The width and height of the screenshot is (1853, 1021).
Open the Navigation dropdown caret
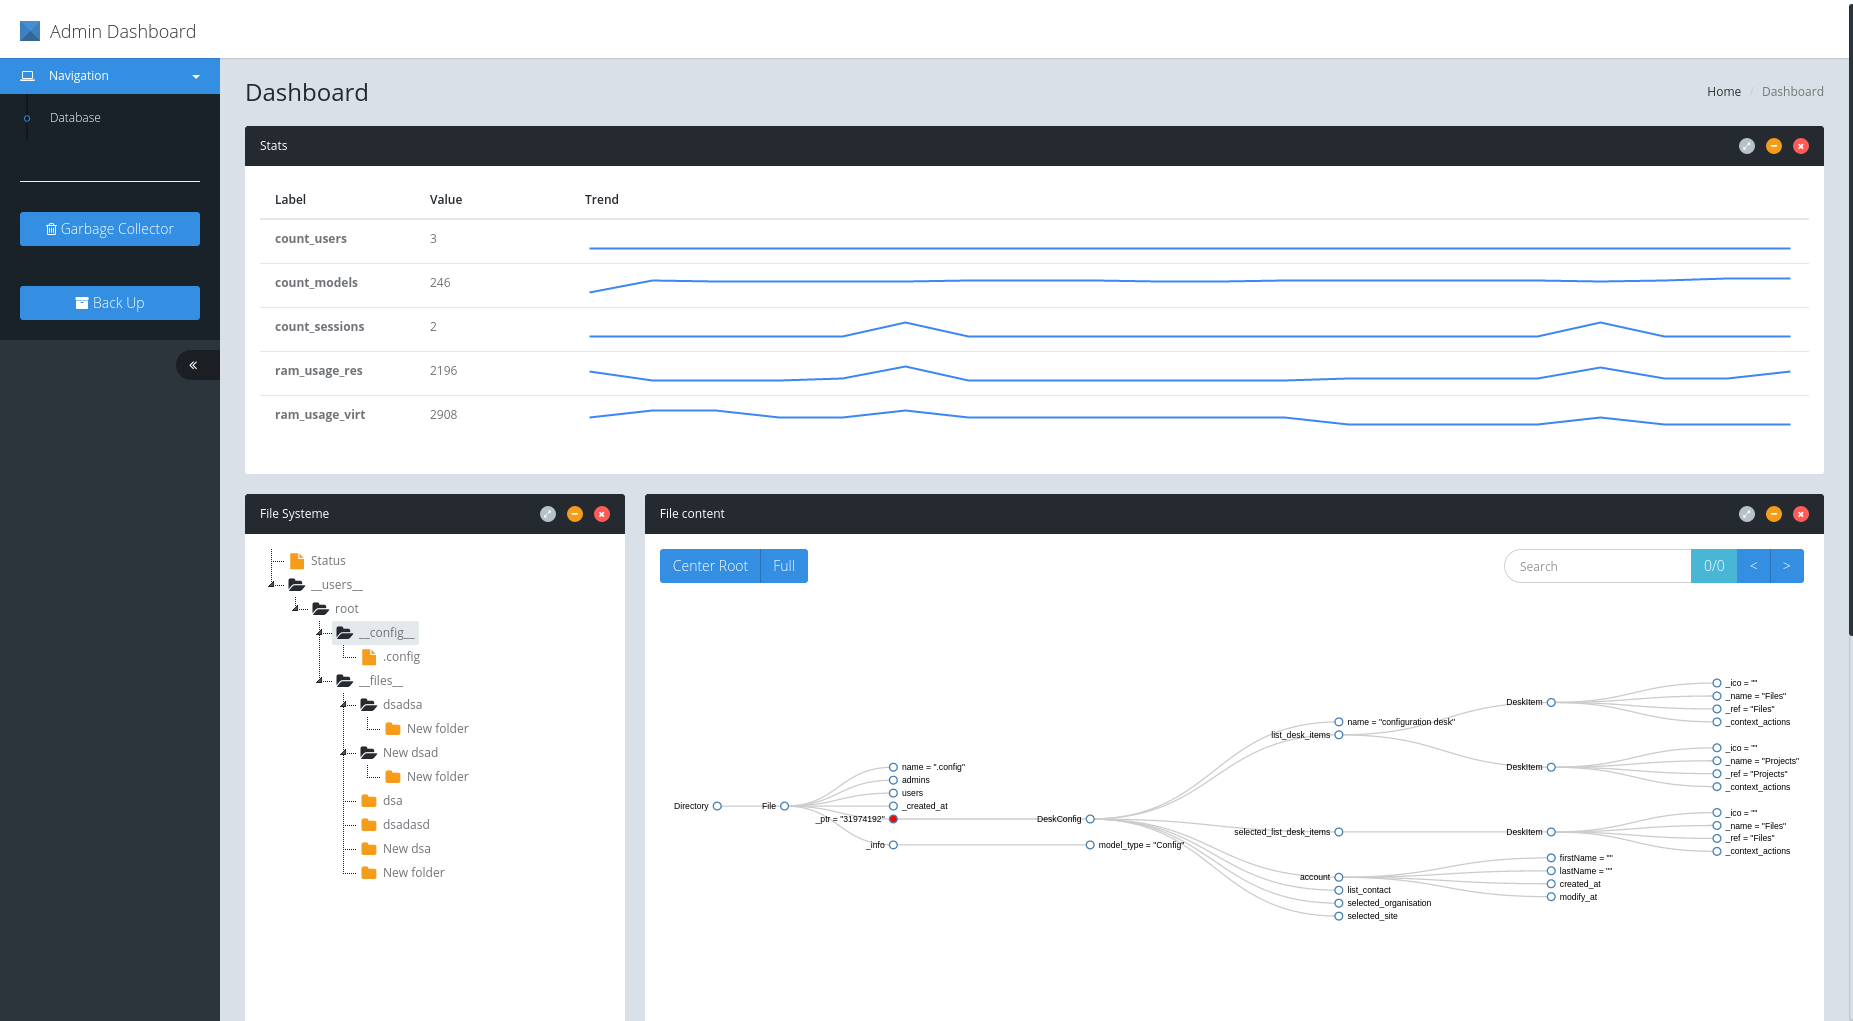point(196,75)
